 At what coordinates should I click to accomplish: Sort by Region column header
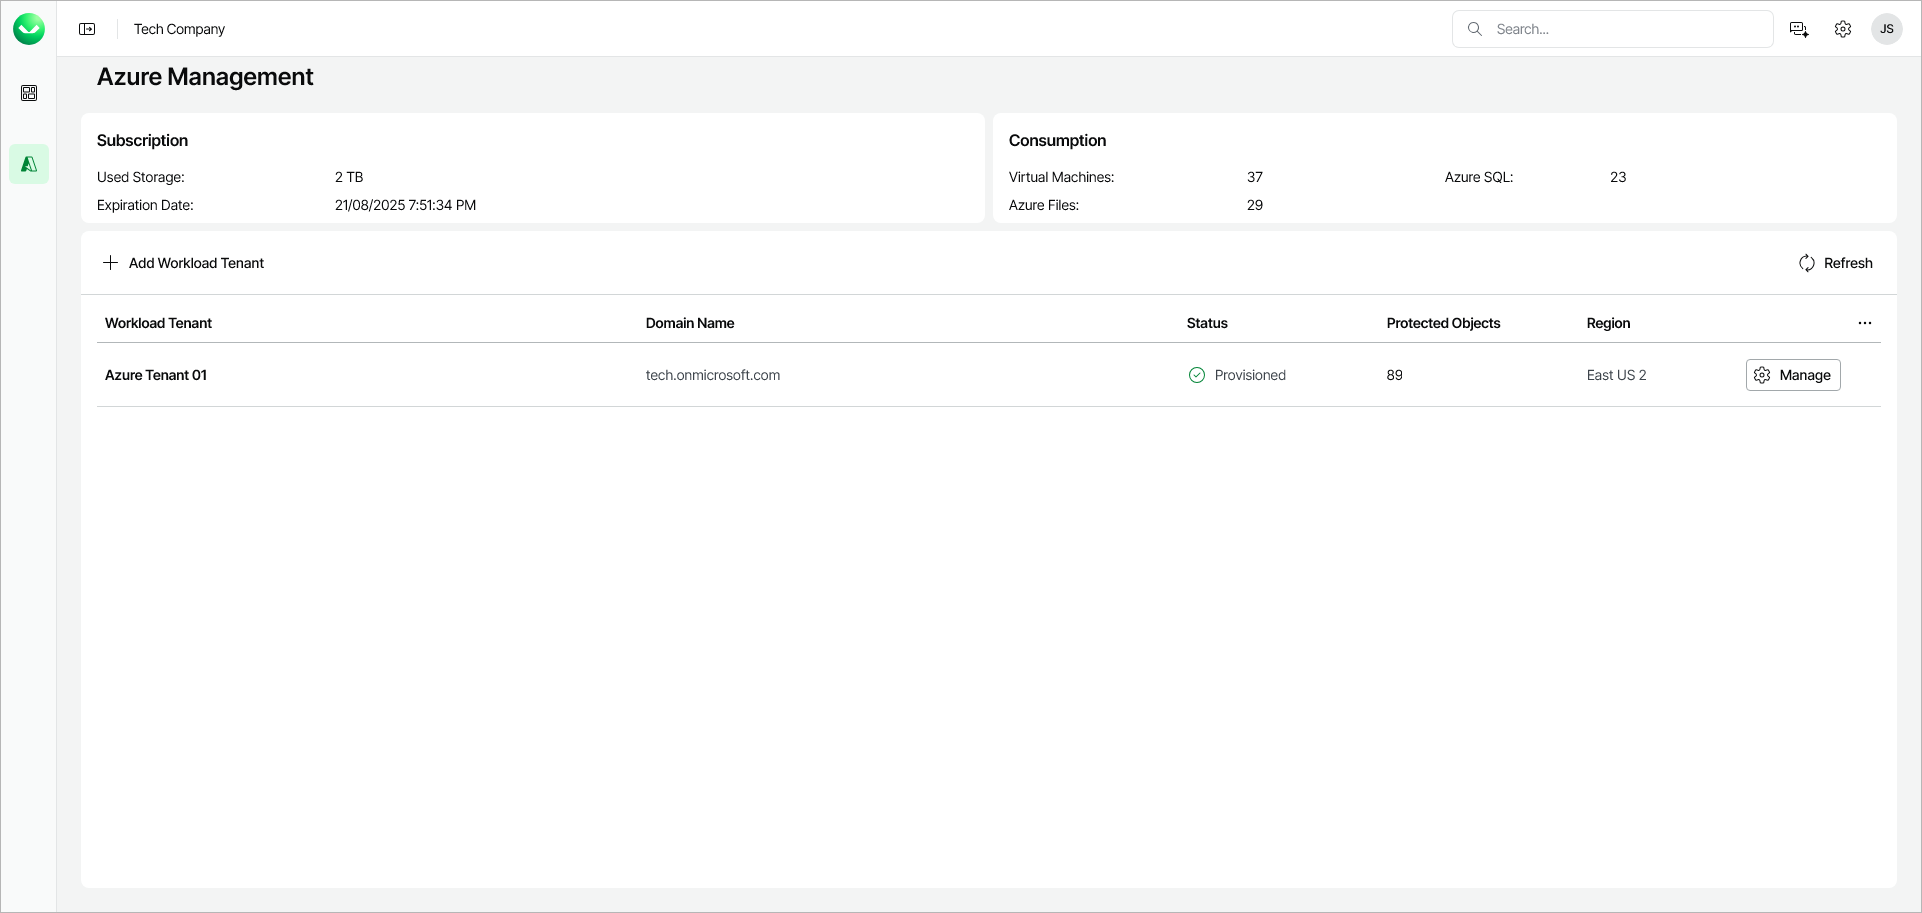pyautogui.click(x=1608, y=323)
